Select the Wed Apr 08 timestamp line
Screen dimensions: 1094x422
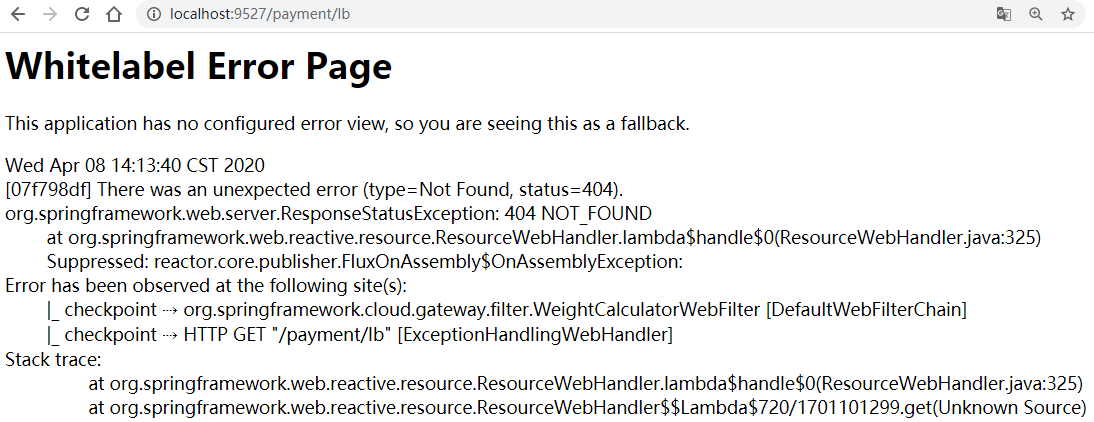(135, 166)
